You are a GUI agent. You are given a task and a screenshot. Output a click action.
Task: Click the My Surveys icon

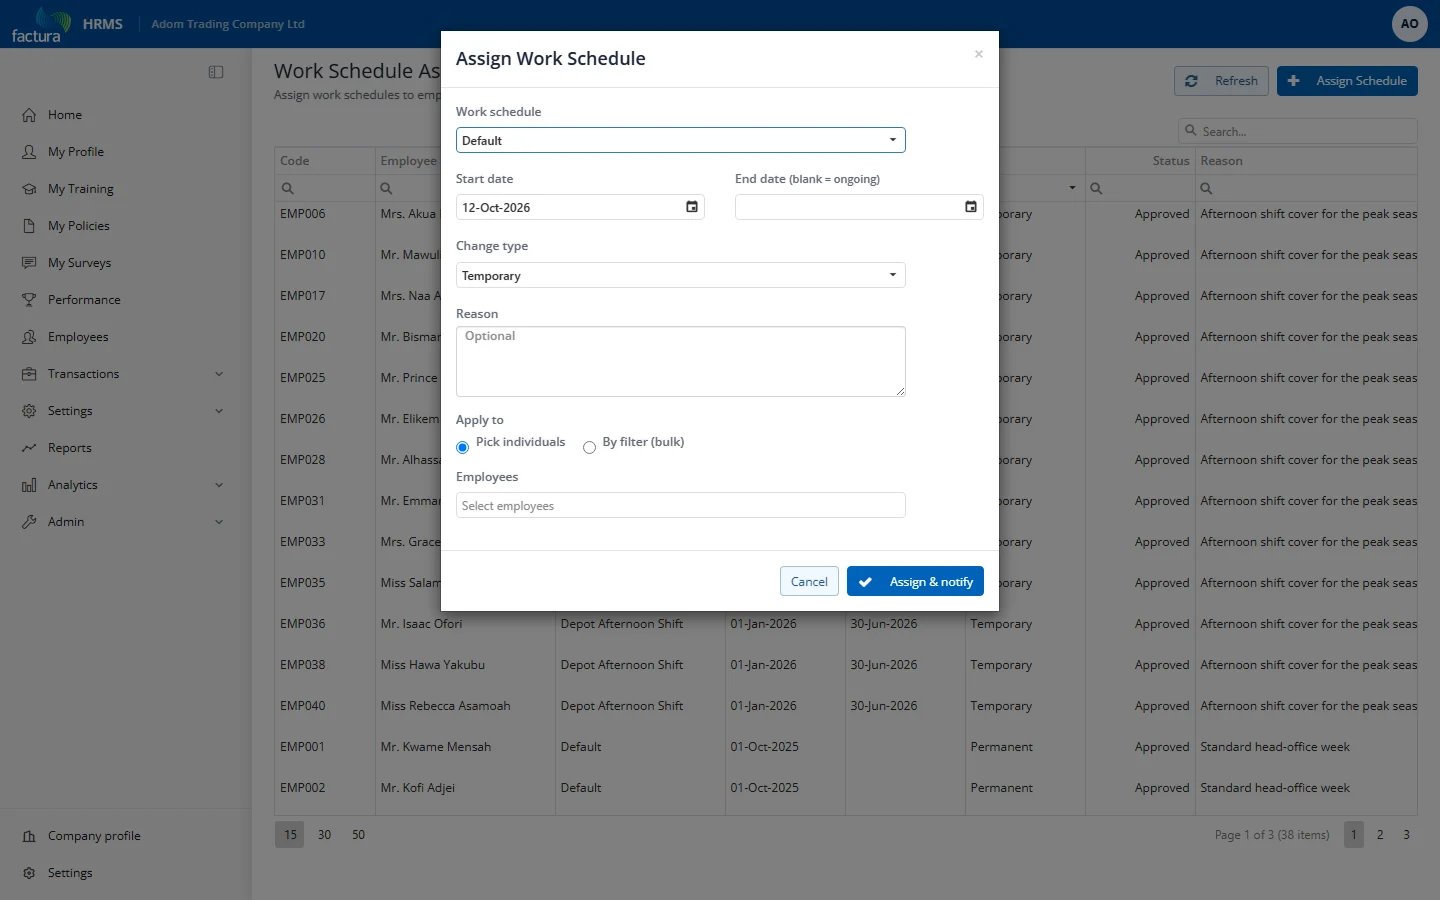coord(29,263)
